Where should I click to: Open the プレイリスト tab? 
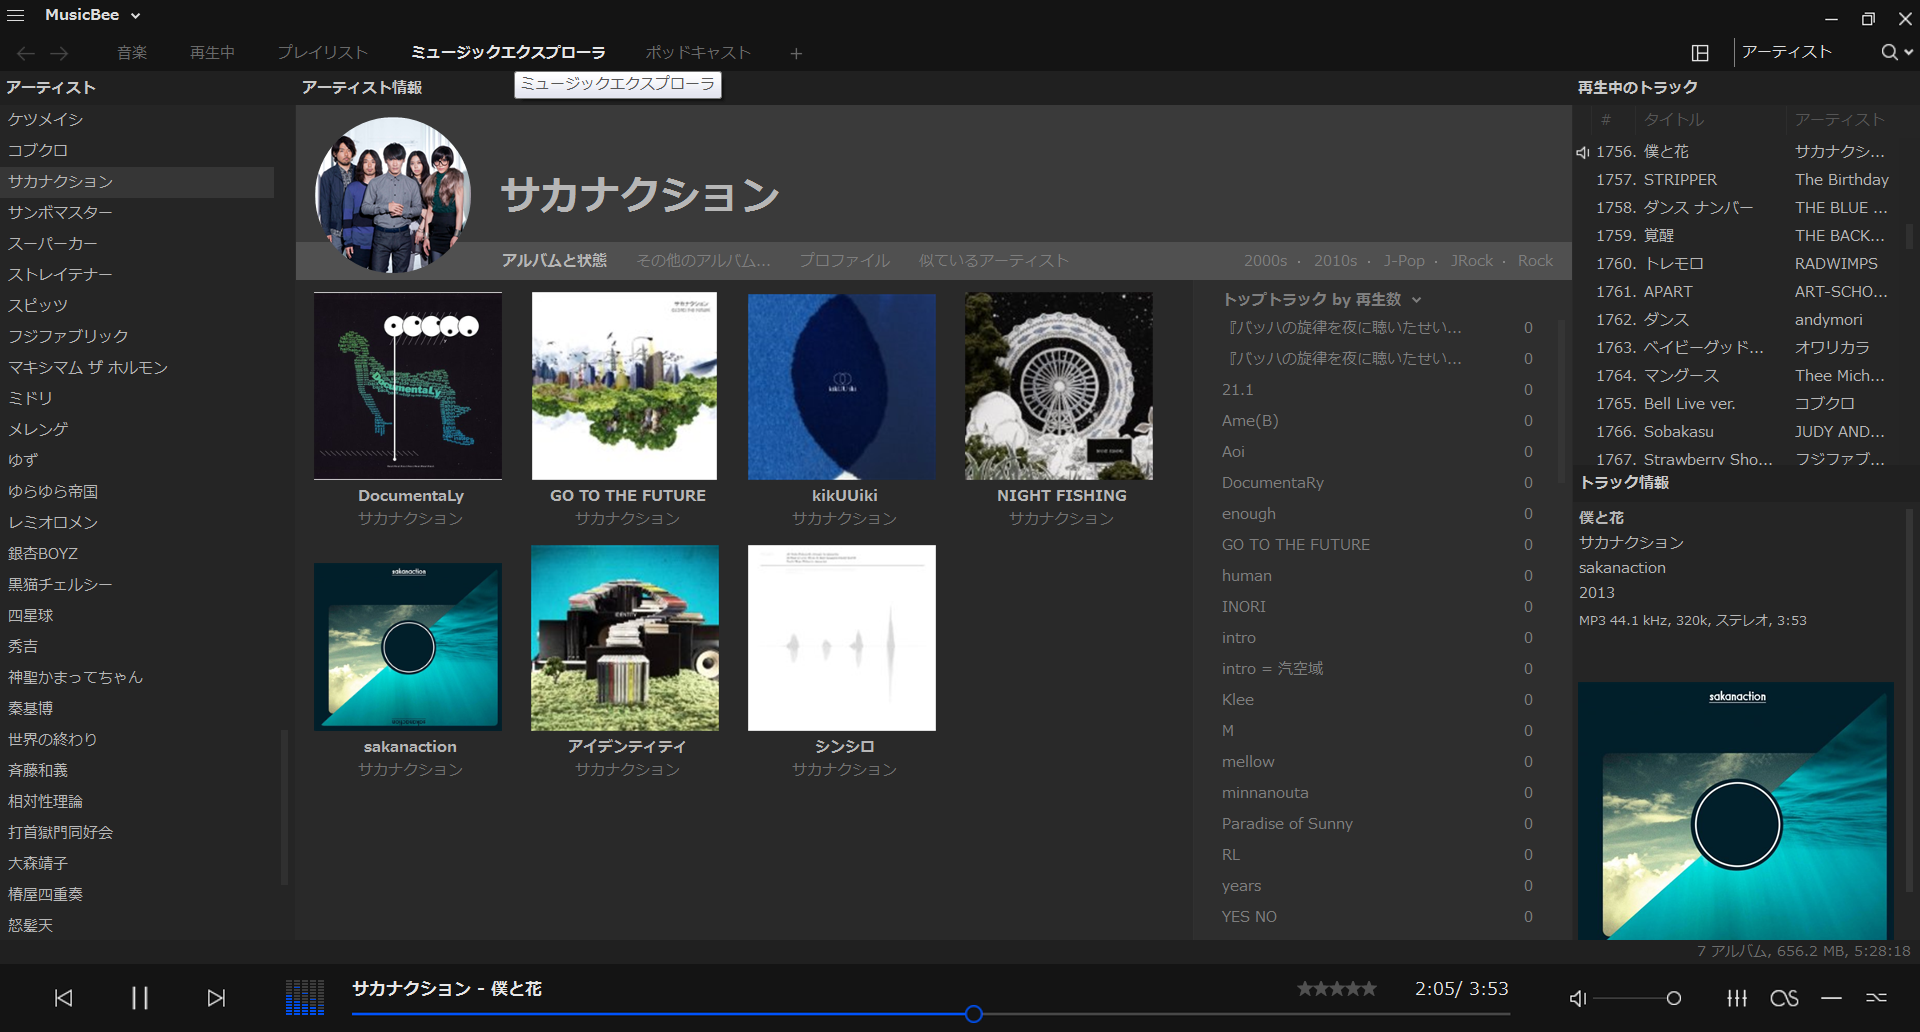coord(322,53)
